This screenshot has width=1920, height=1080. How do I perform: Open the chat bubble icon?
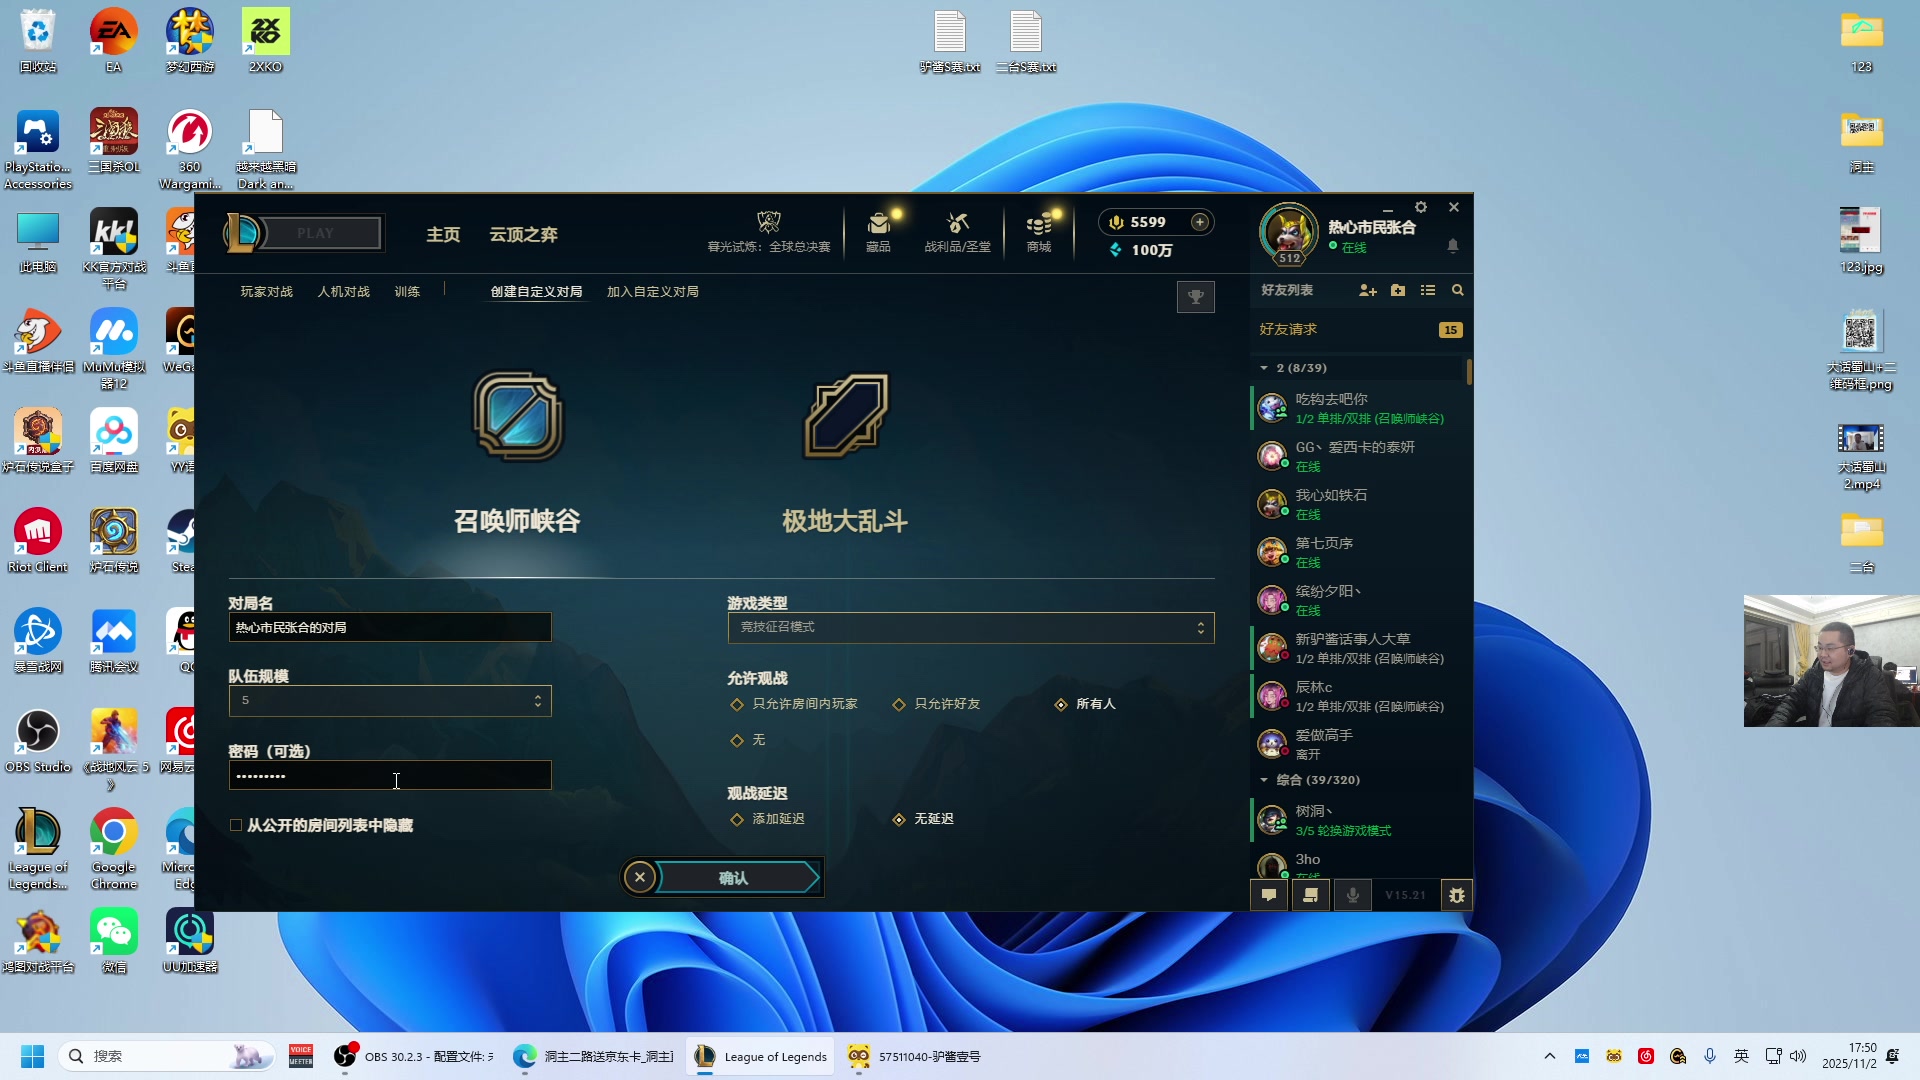pos(1269,895)
